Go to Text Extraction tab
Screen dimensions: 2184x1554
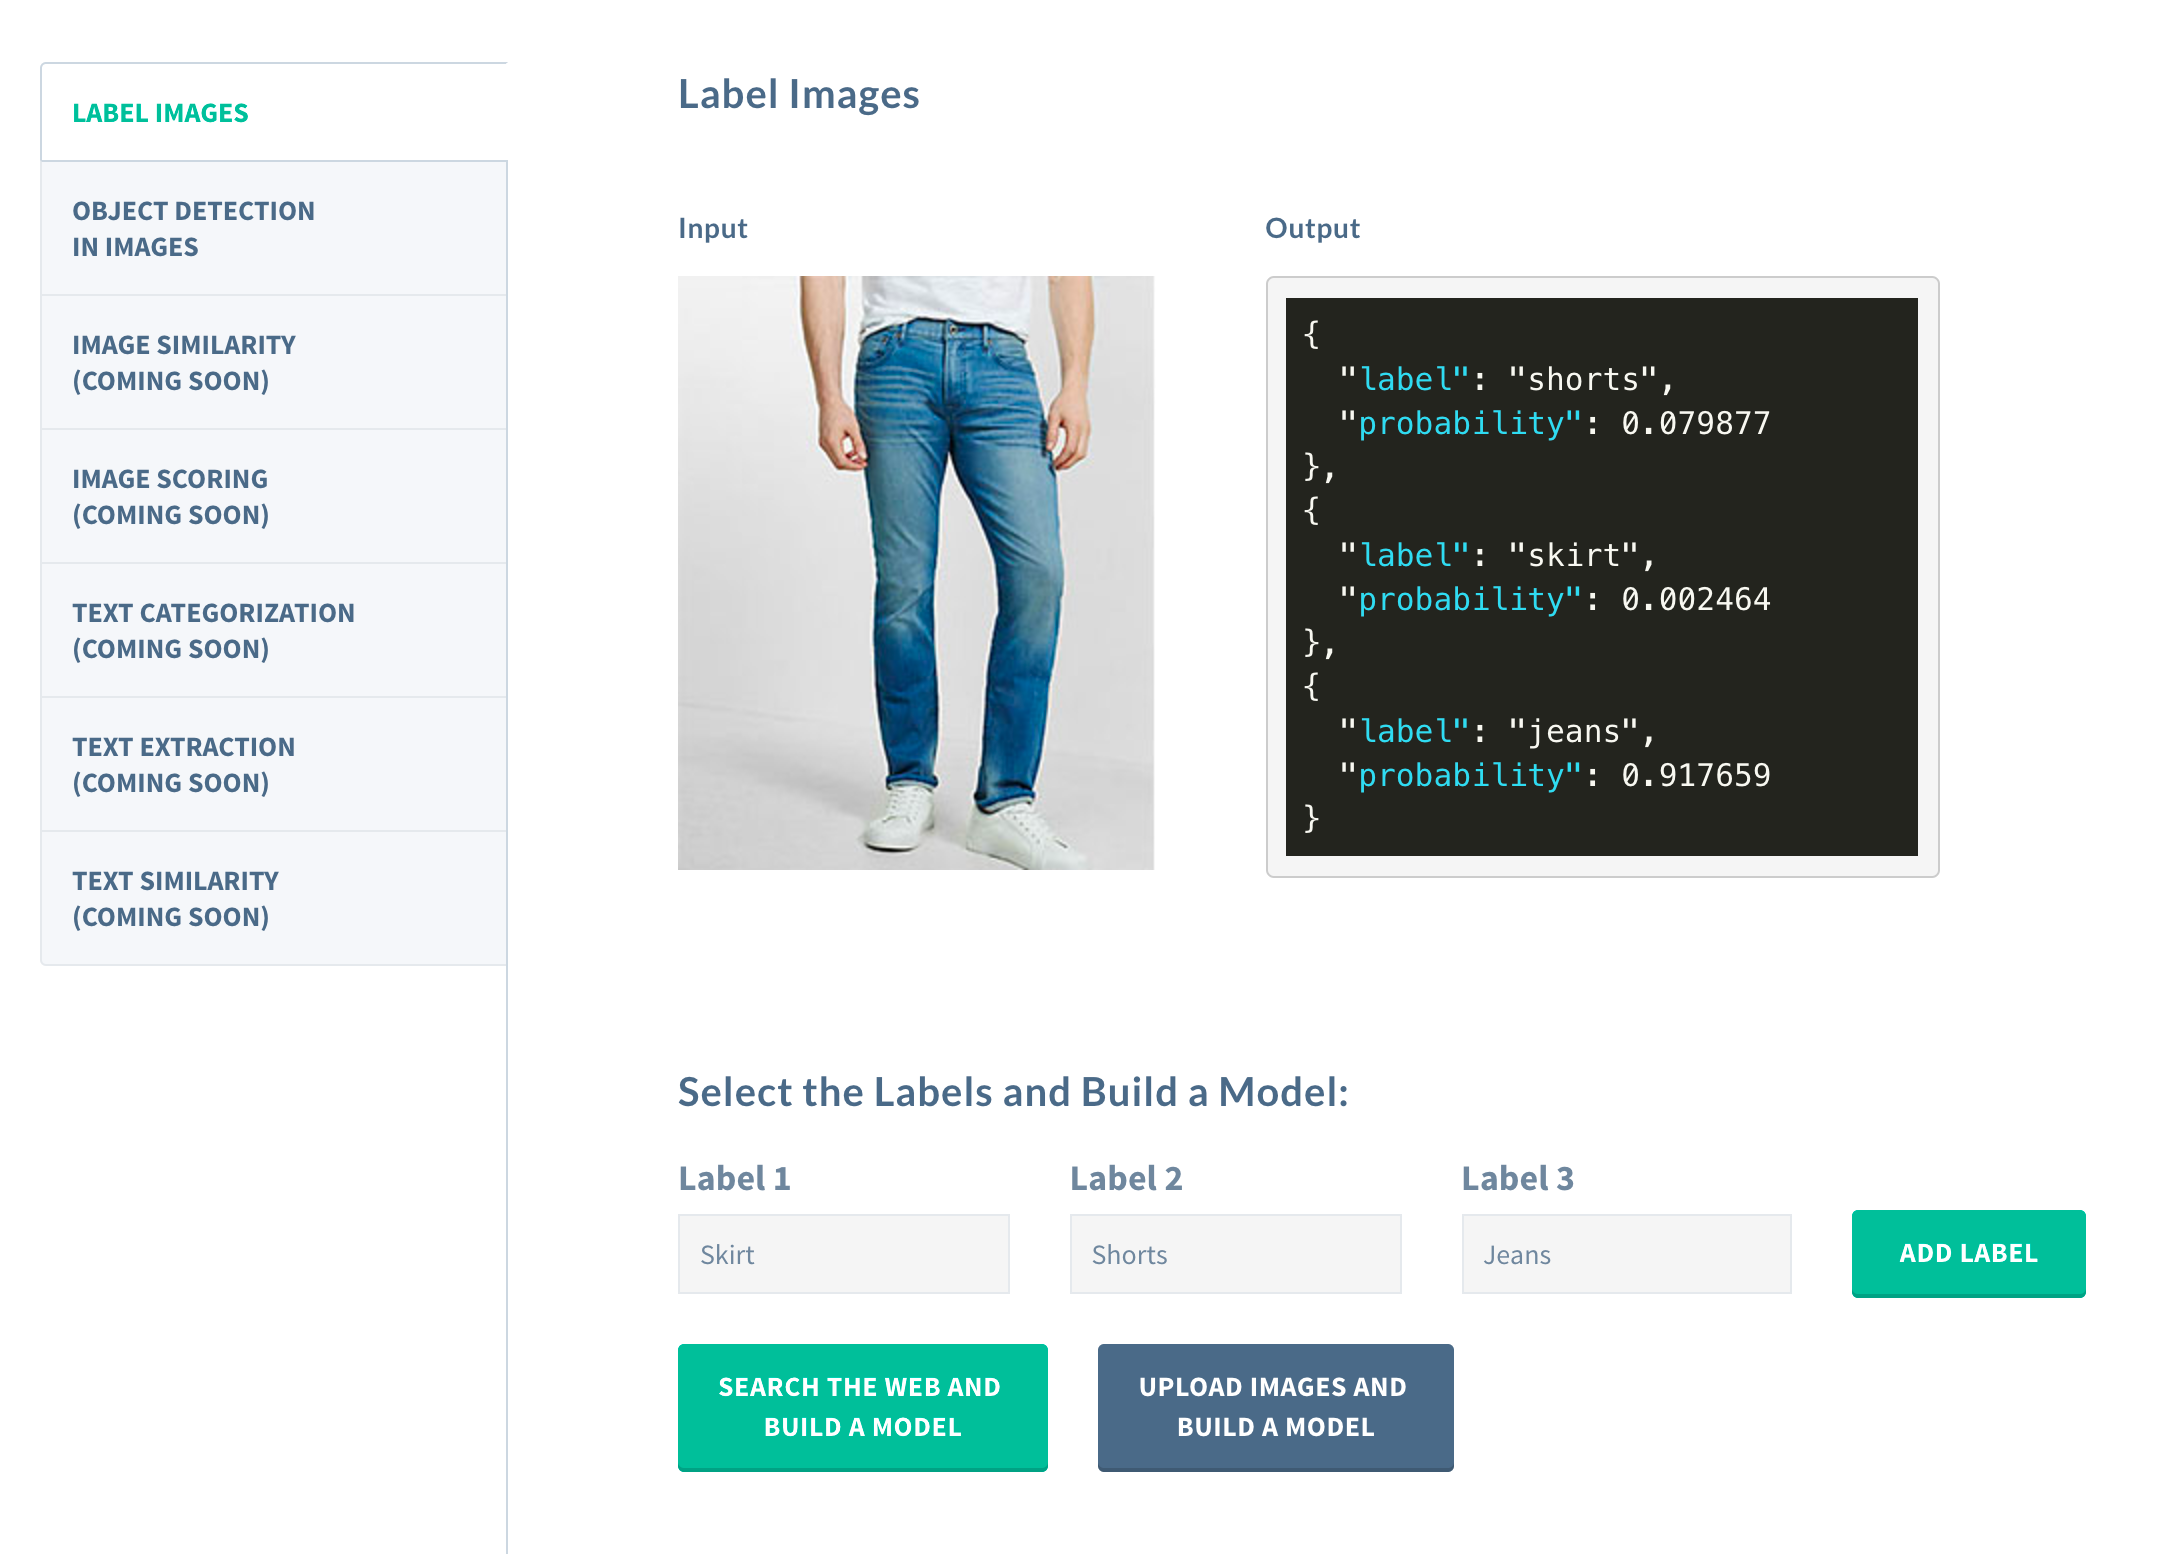(x=183, y=765)
